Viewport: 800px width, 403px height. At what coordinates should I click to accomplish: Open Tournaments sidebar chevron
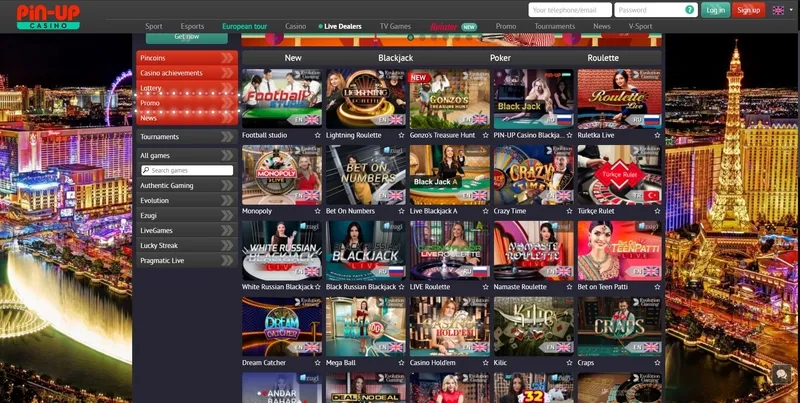[x=227, y=137]
